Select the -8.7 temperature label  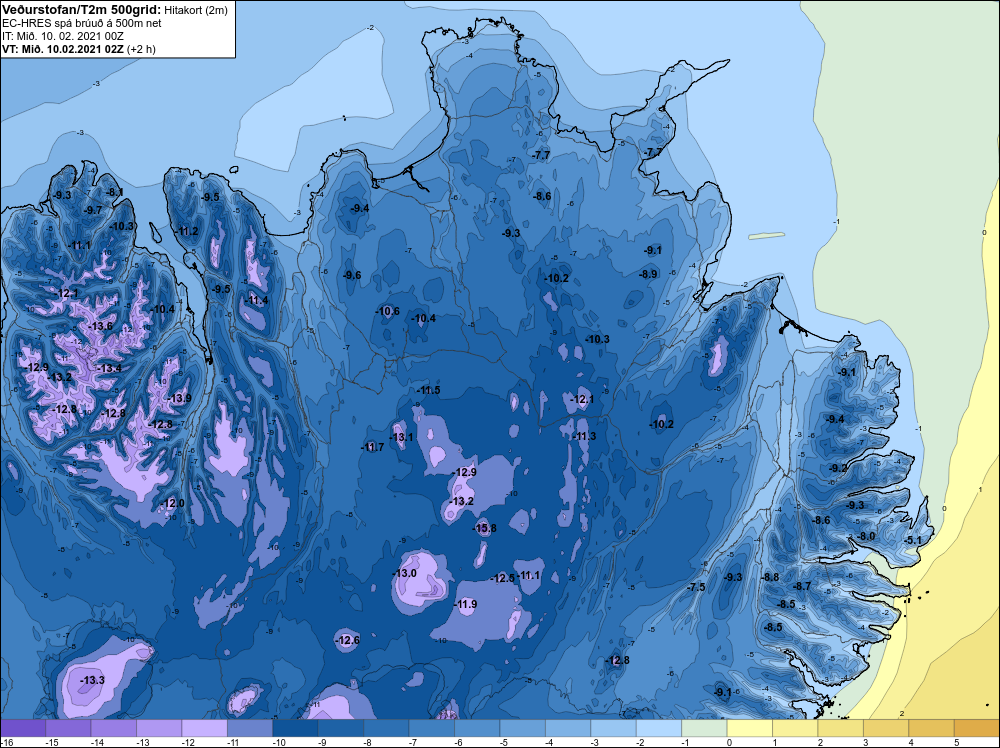point(802,586)
